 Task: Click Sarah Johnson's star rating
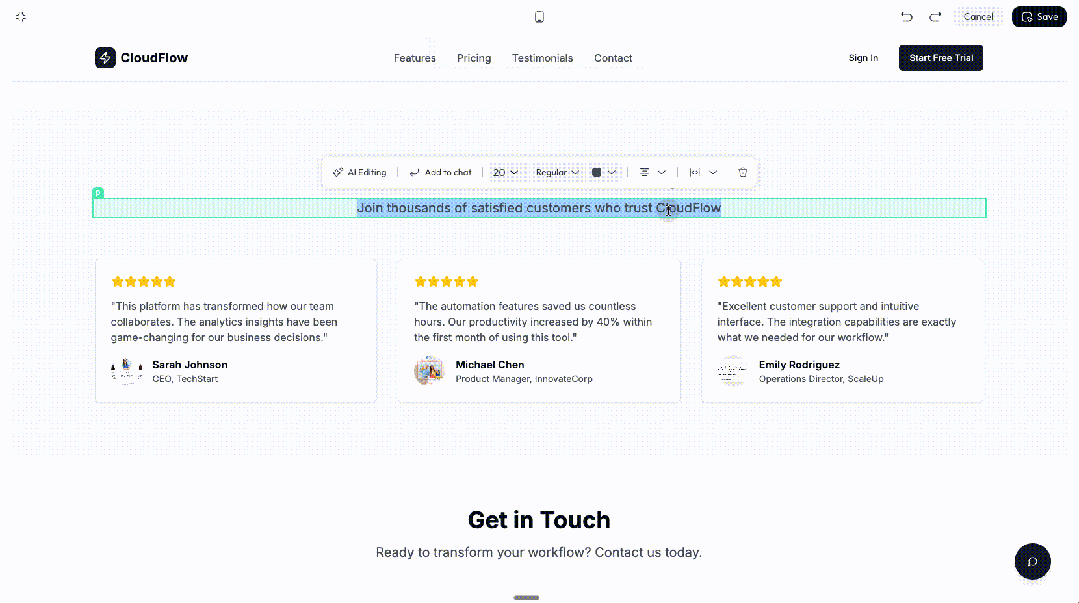pyautogui.click(x=144, y=282)
